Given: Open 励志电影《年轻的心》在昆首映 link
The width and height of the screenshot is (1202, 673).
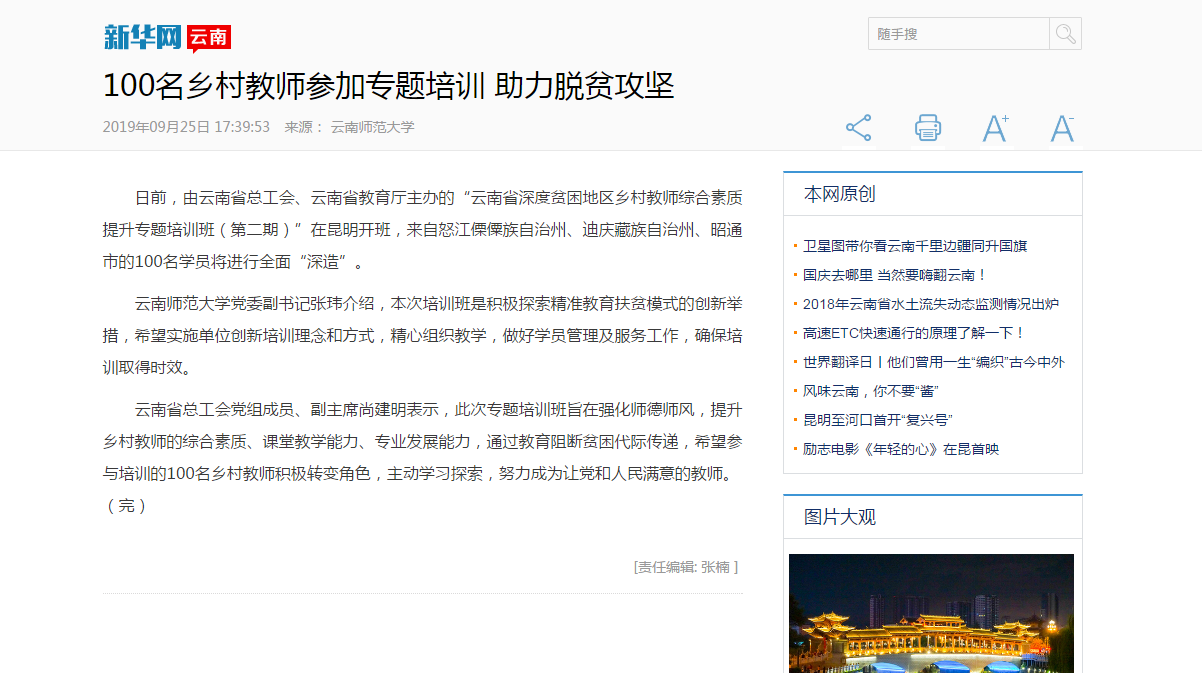Looking at the screenshot, I should click(x=900, y=449).
